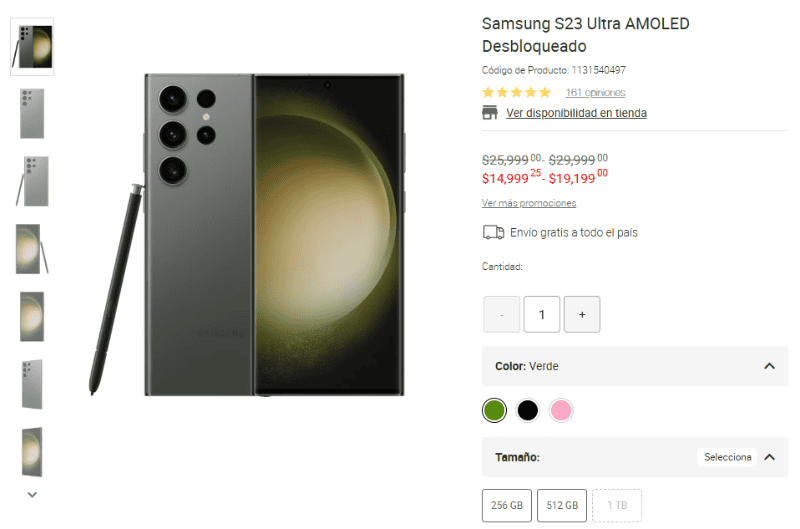Open Ver más promociones link
Screen dimensions: 800x529
[529, 203]
